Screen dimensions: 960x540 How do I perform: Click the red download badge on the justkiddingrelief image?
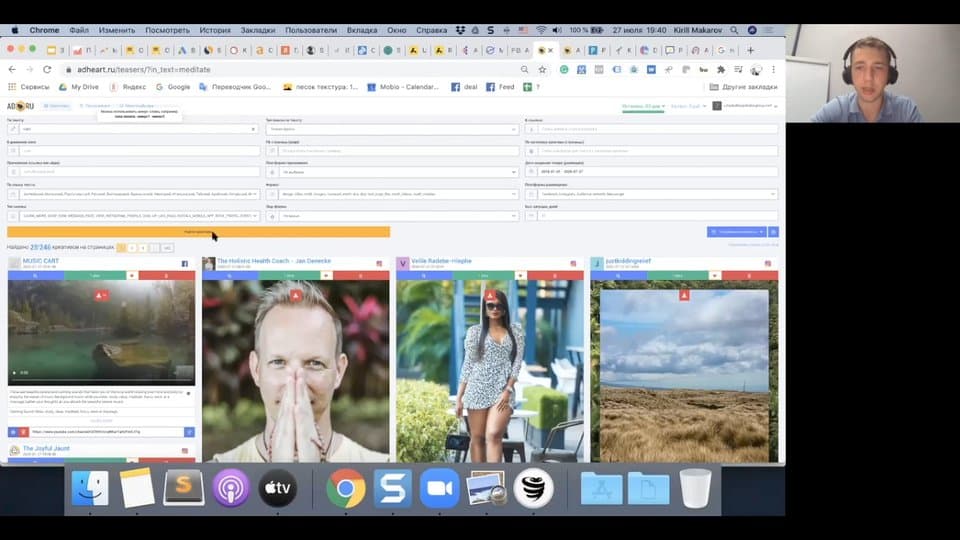tap(684, 295)
